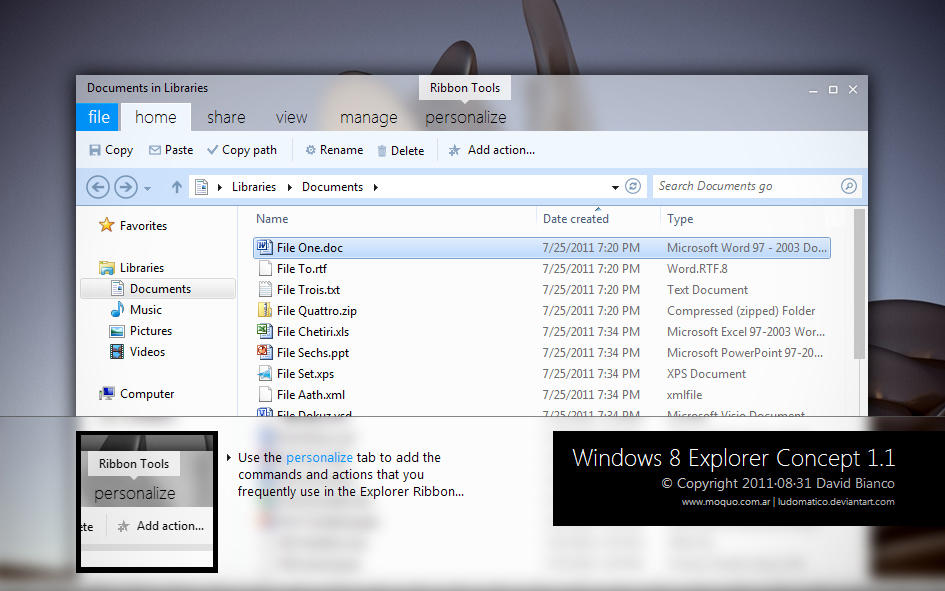Select the Computer icon in the sidebar
The width and height of the screenshot is (945, 591).
tap(107, 394)
